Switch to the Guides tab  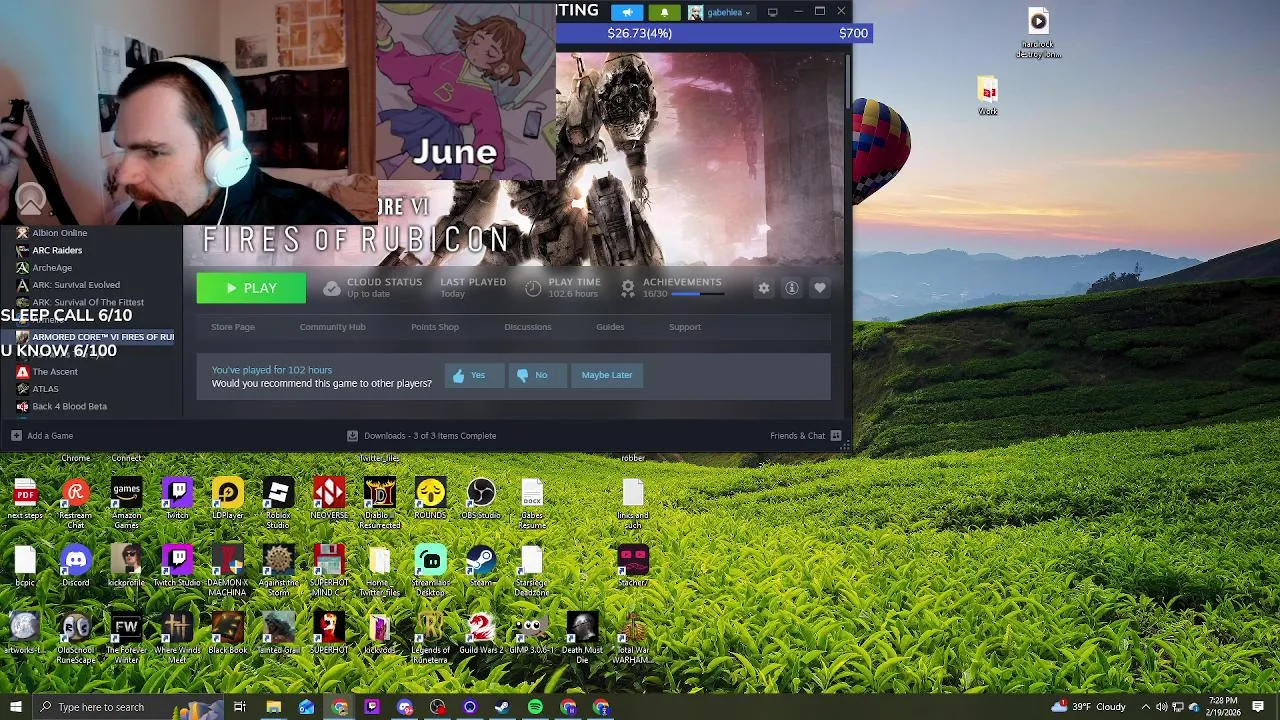pos(610,327)
